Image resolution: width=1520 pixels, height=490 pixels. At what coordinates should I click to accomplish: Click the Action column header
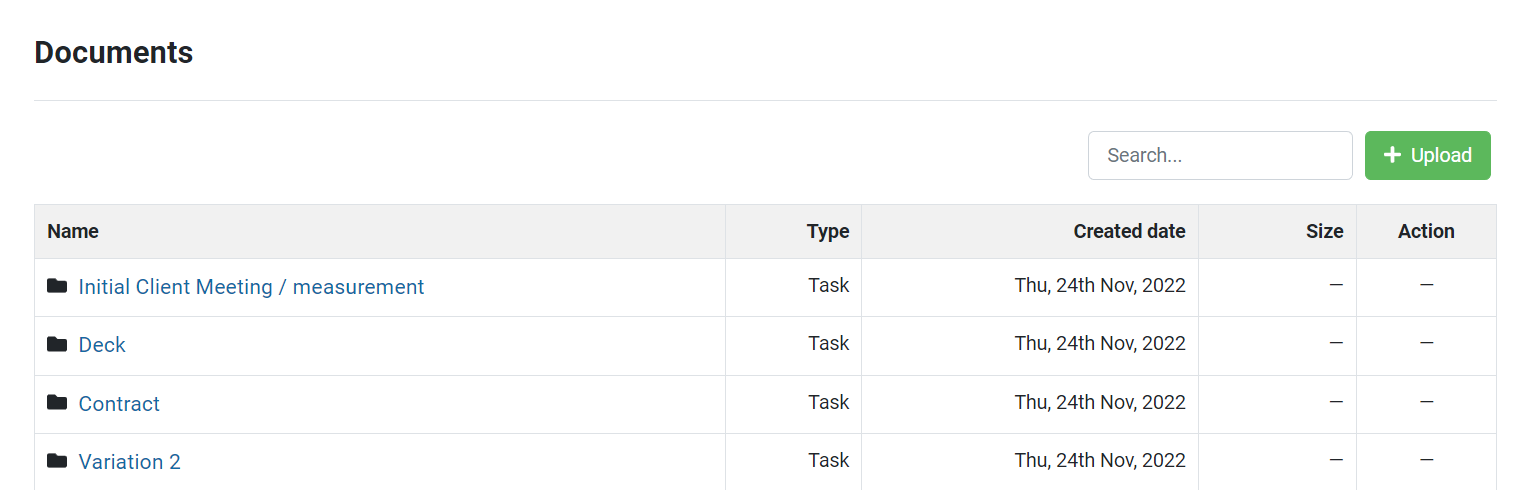1426,231
